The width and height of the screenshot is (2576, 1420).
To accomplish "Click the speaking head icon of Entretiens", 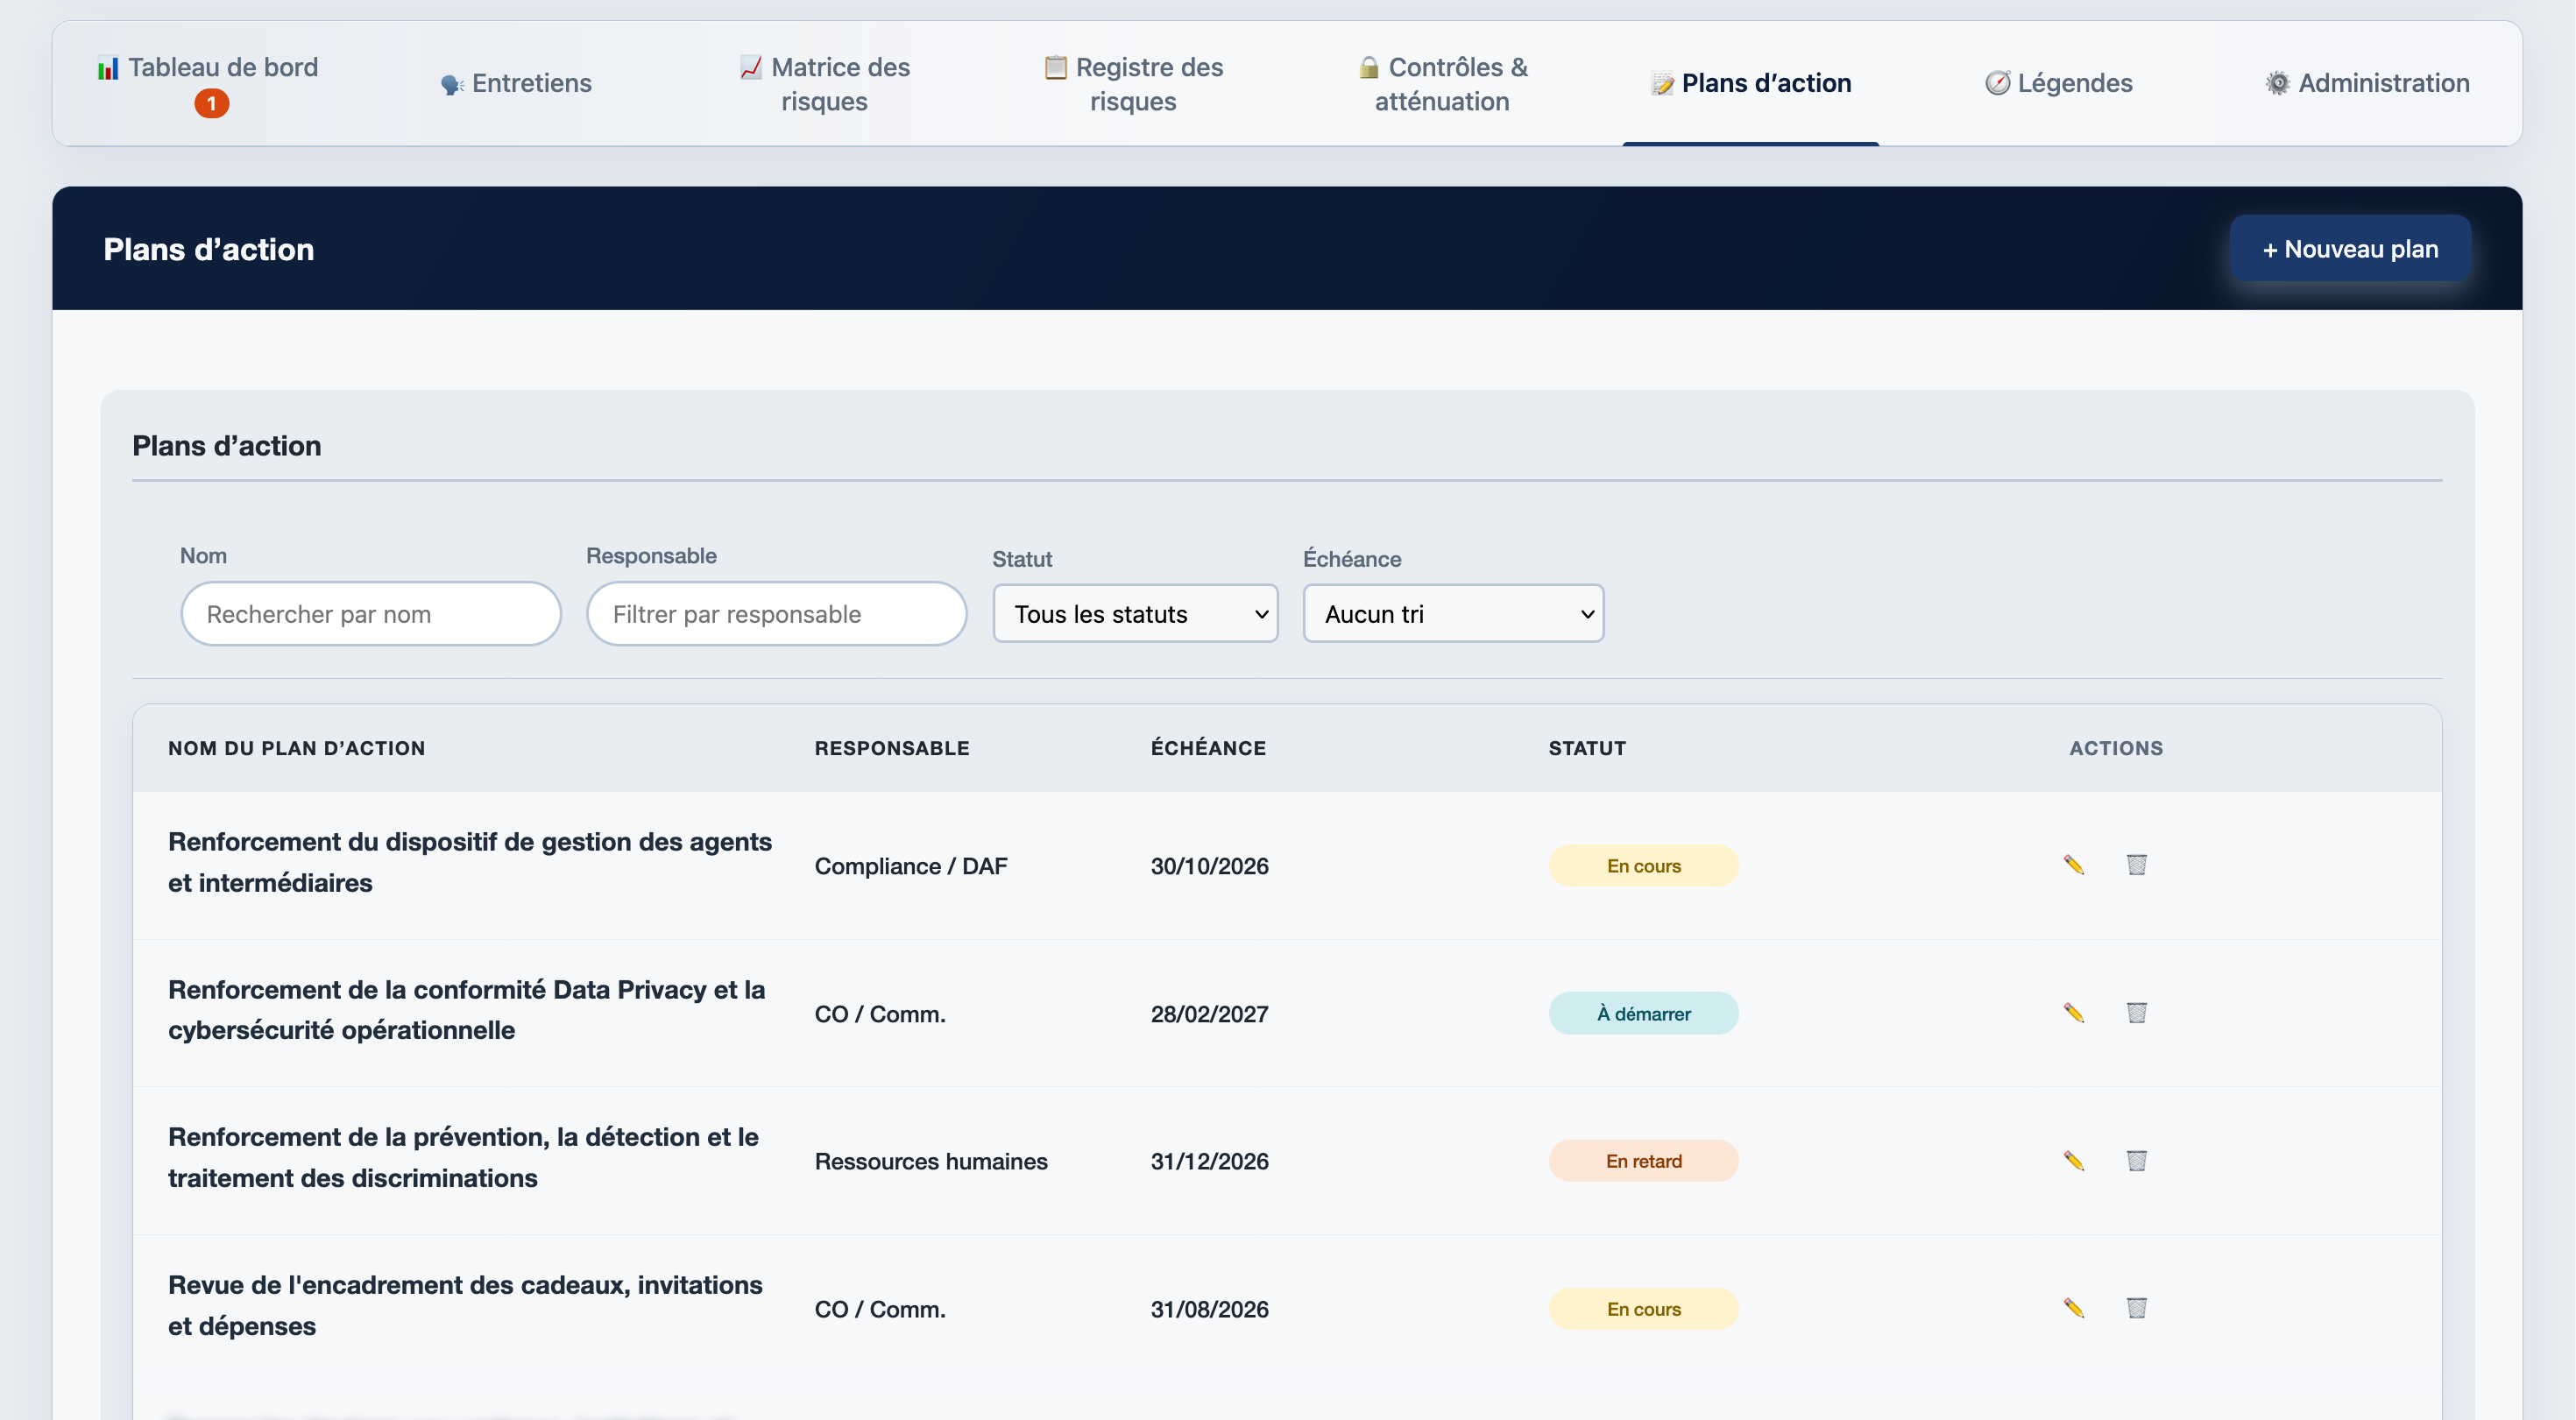I will tap(452, 84).
